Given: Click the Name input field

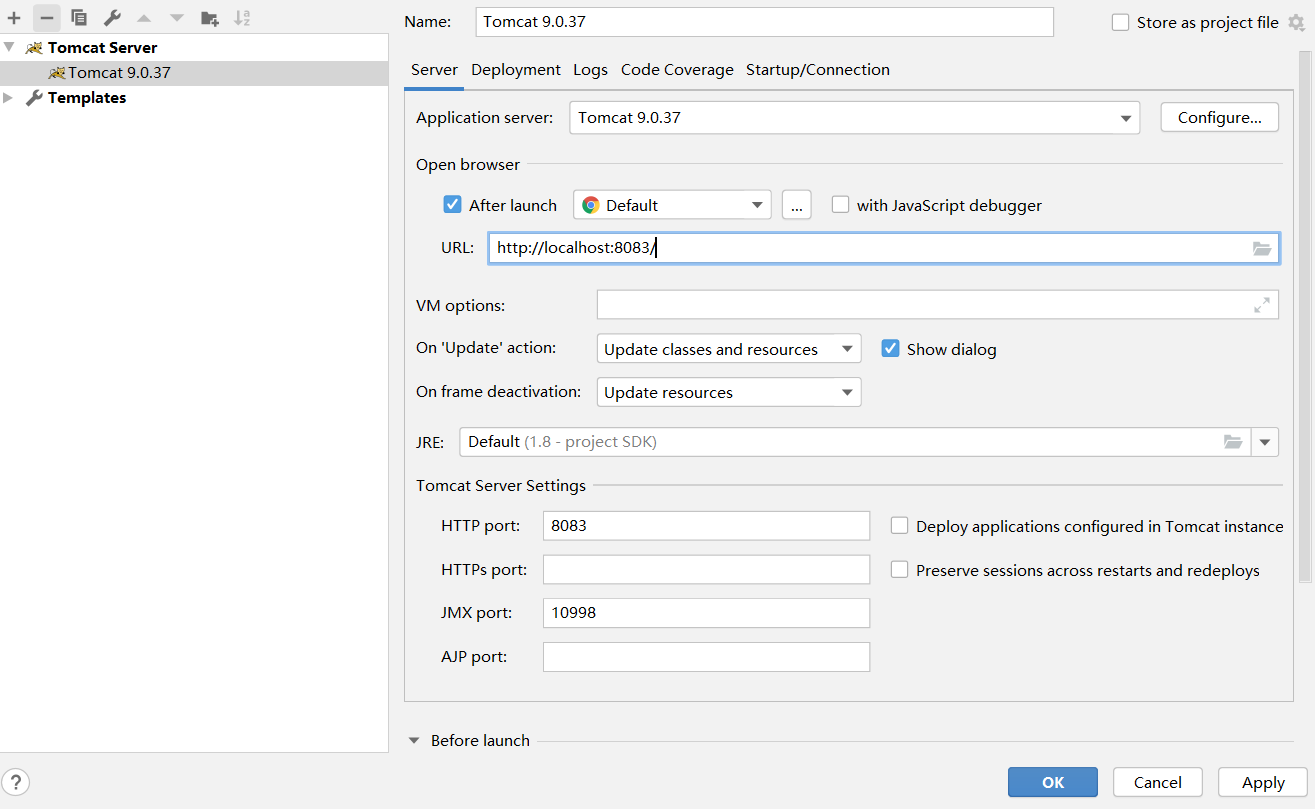Looking at the screenshot, I should (x=764, y=22).
